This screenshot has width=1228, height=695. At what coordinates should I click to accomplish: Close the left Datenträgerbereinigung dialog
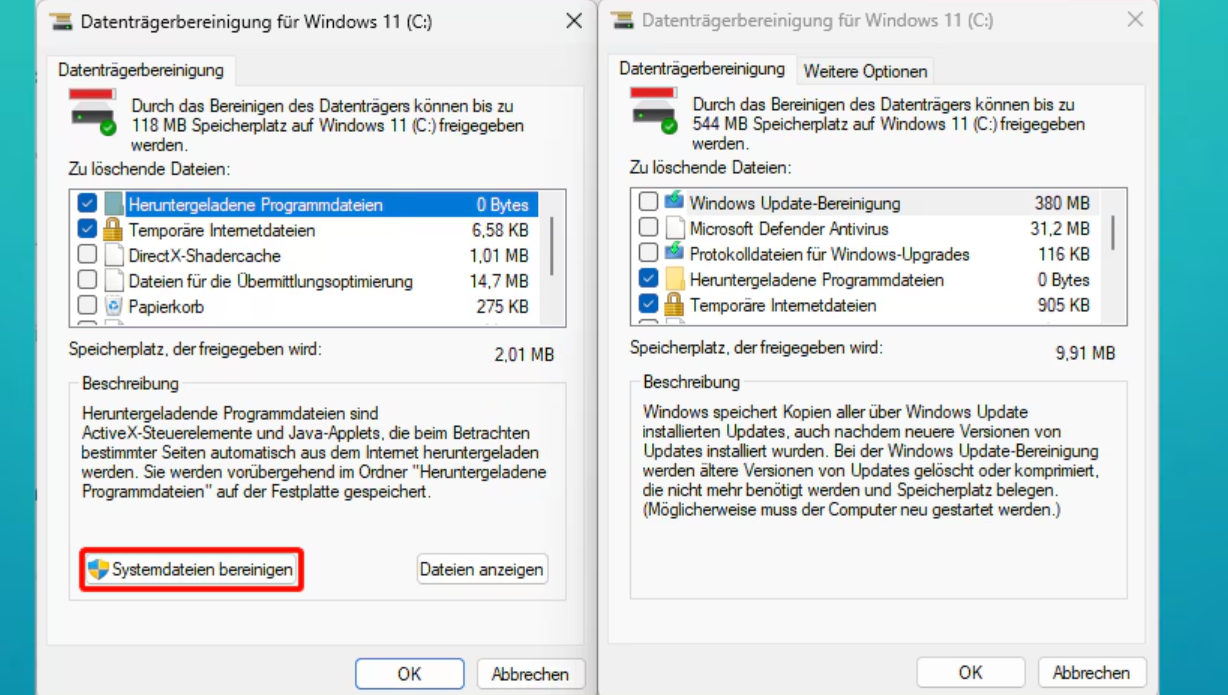tap(573, 21)
